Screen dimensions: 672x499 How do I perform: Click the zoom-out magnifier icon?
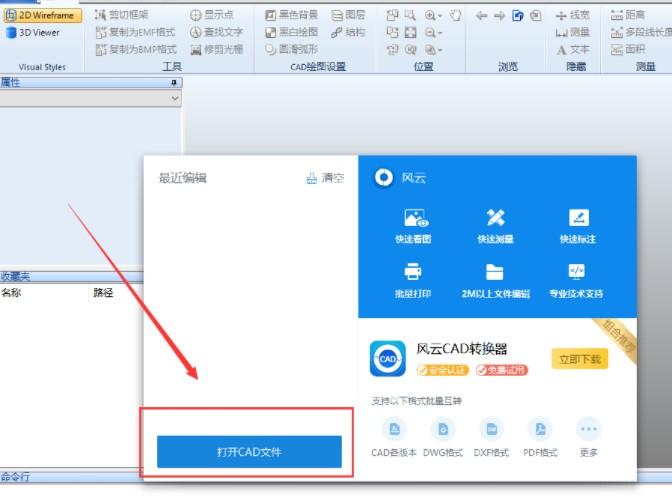tap(430, 33)
